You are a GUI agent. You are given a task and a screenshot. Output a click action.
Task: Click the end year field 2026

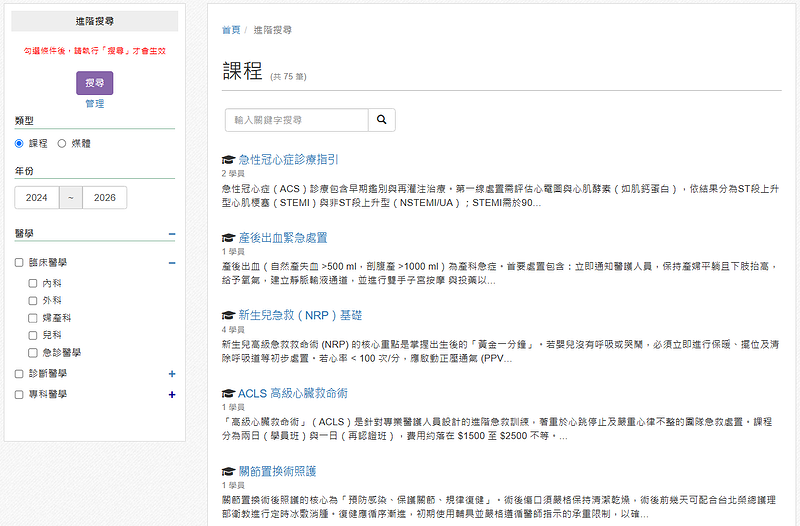105,197
